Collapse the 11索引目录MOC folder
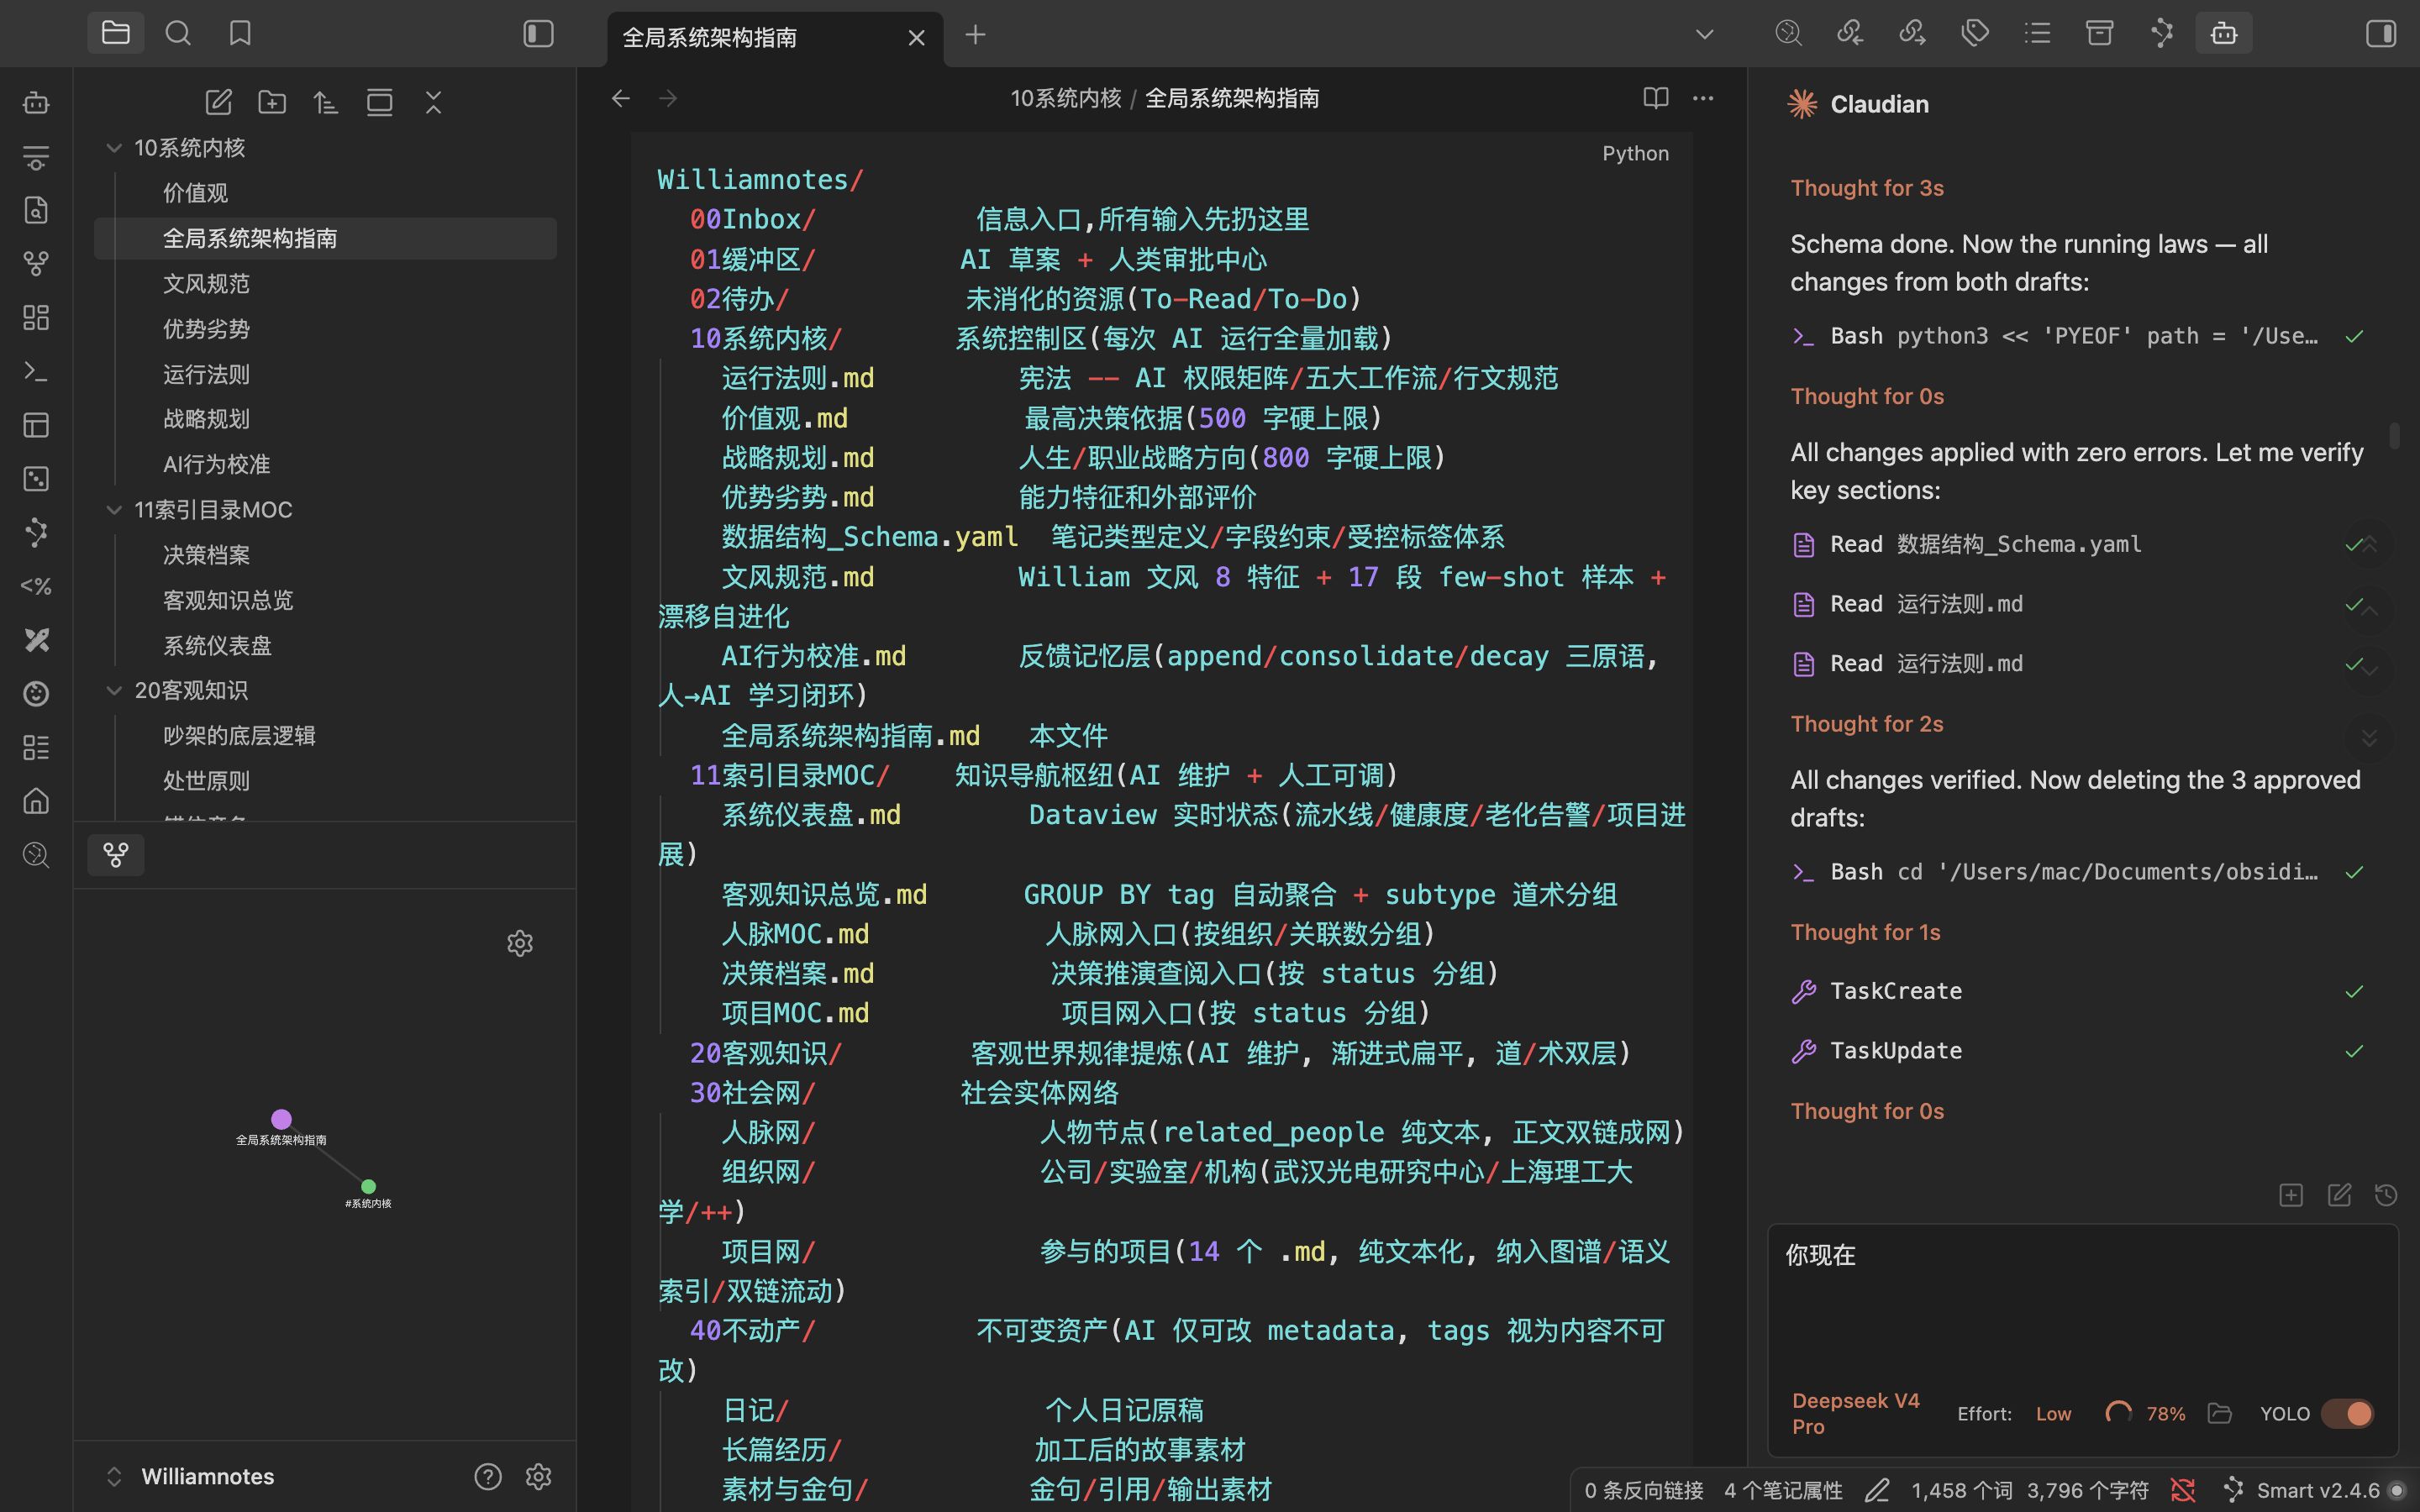This screenshot has width=2420, height=1512. point(114,510)
